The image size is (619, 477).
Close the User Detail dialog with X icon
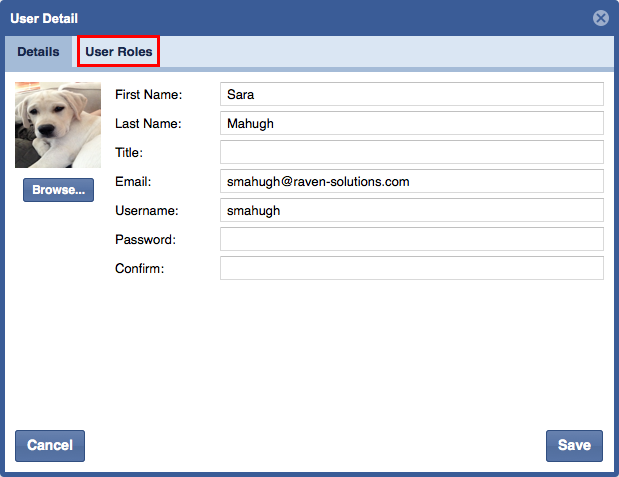coord(600,18)
